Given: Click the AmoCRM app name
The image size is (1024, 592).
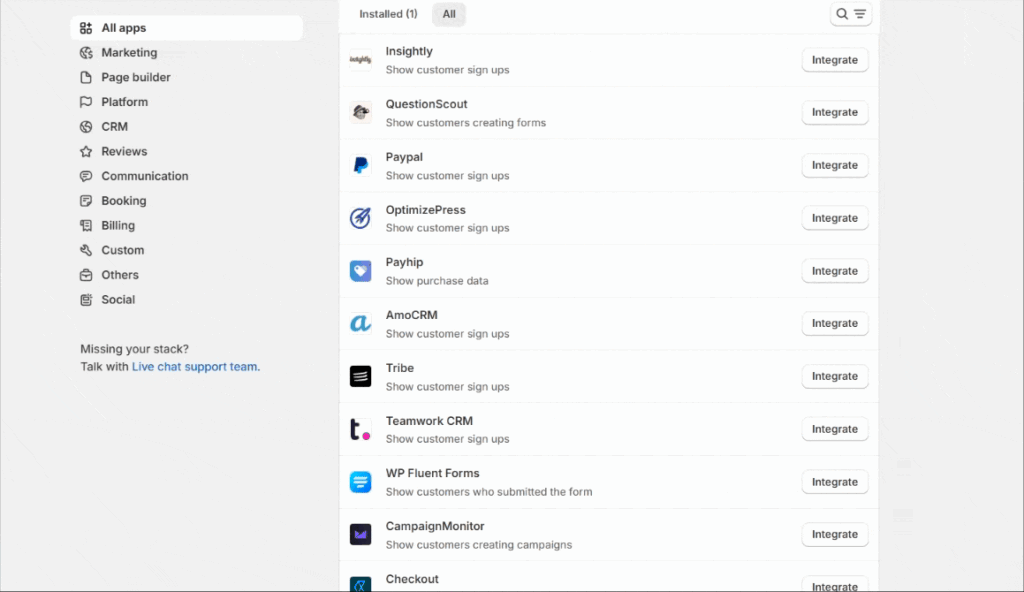Looking at the screenshot, I should pos(411,316).
